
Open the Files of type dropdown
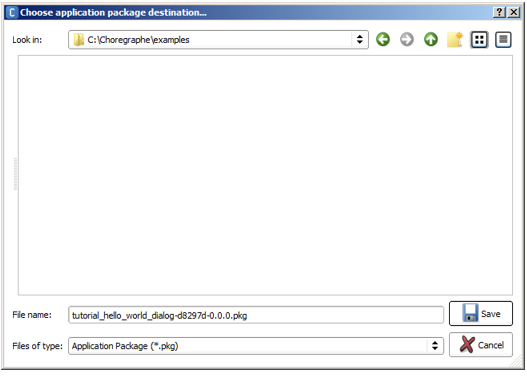(x=256, y=346)
